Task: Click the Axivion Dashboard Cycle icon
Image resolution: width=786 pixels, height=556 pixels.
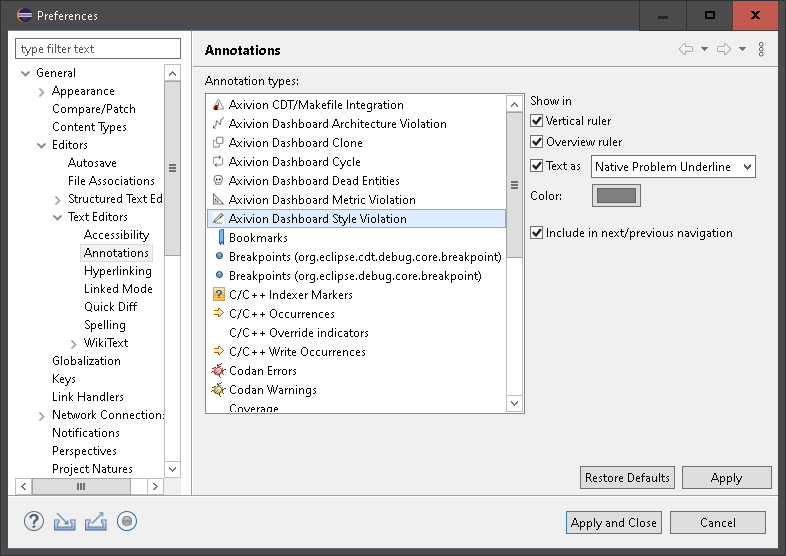Action: [218, 162]
